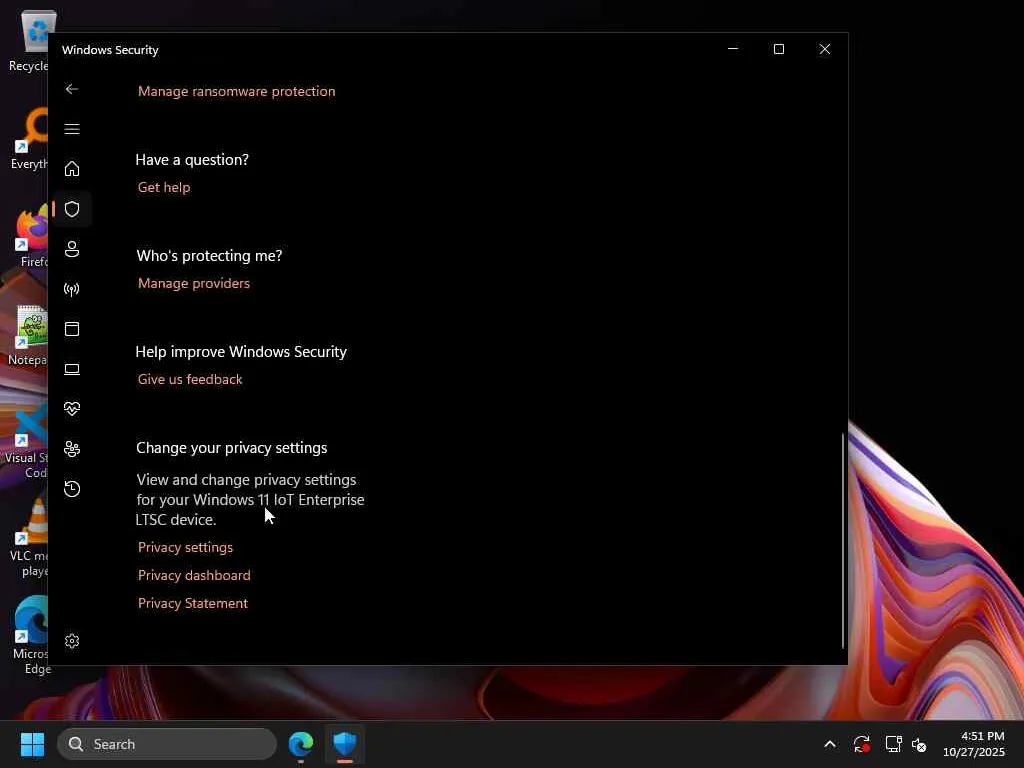Open Firewall & network protection icon
This screenshot has width=1024, height=768.
pyautogui.click(x=72, y=289)
